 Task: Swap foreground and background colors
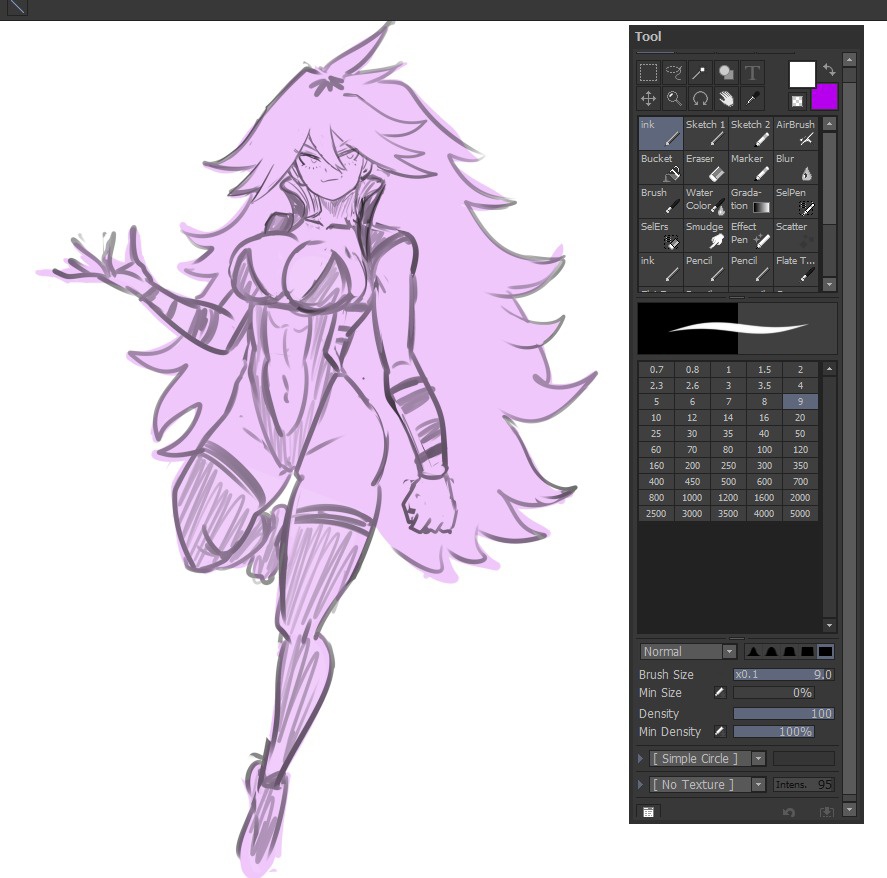(829, 70)
